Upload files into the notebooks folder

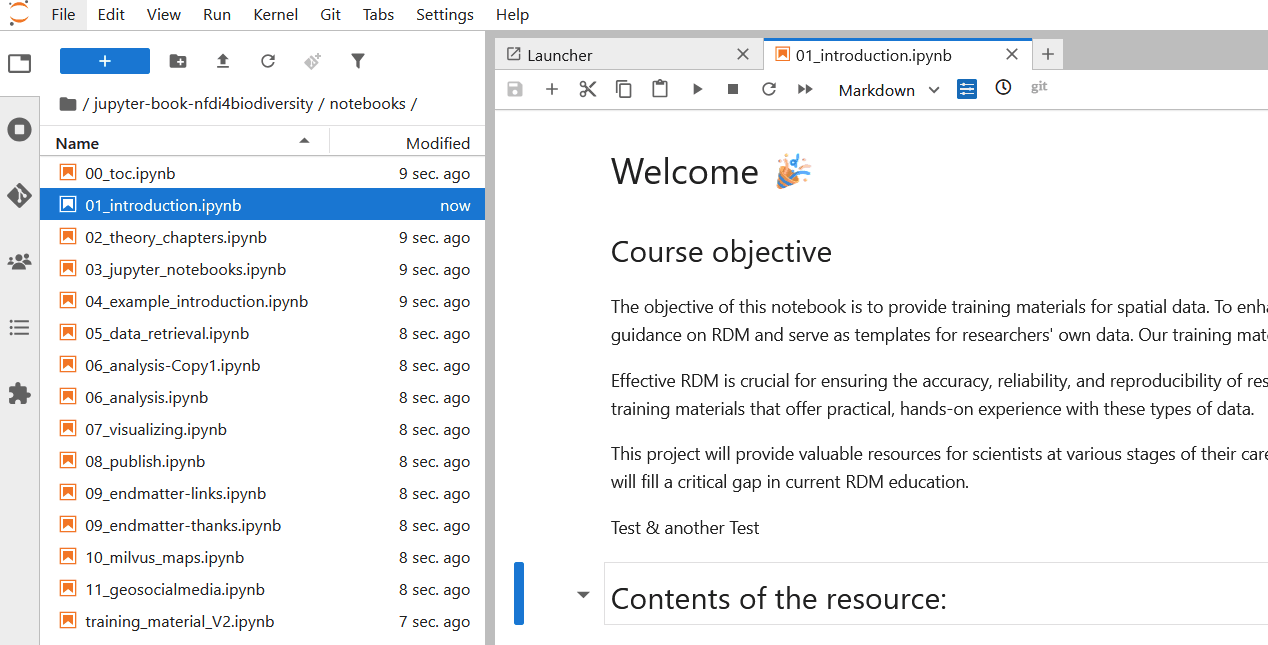pyautogui.click(x=222, y=61)
